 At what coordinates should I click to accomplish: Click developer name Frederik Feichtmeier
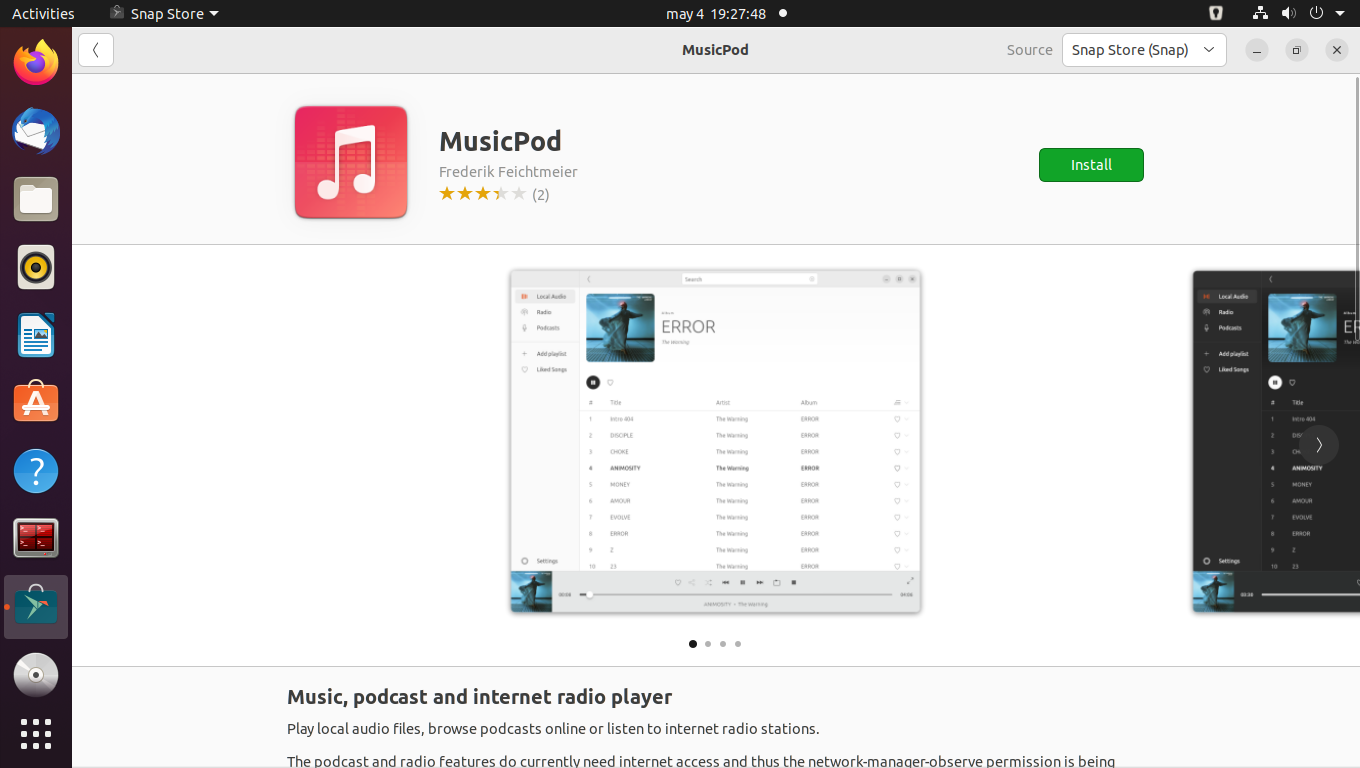pos(508,172)
